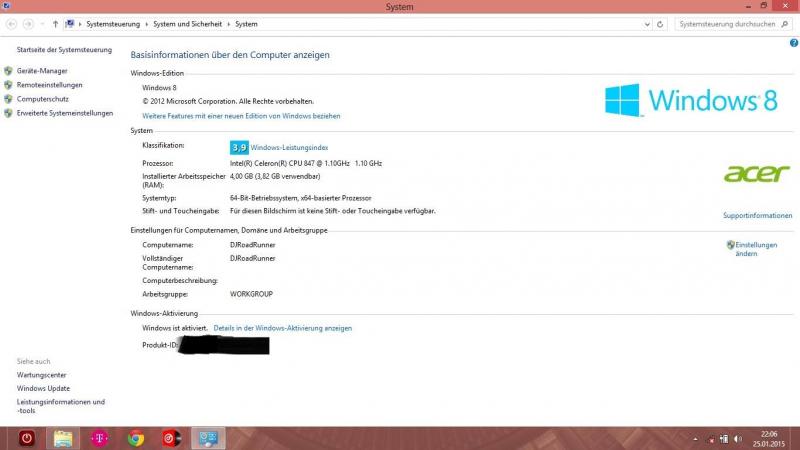This screenshot has width=800, height=450.
Task: Open System und Sicherheit in breadcrumb
Action: point(187,24)
